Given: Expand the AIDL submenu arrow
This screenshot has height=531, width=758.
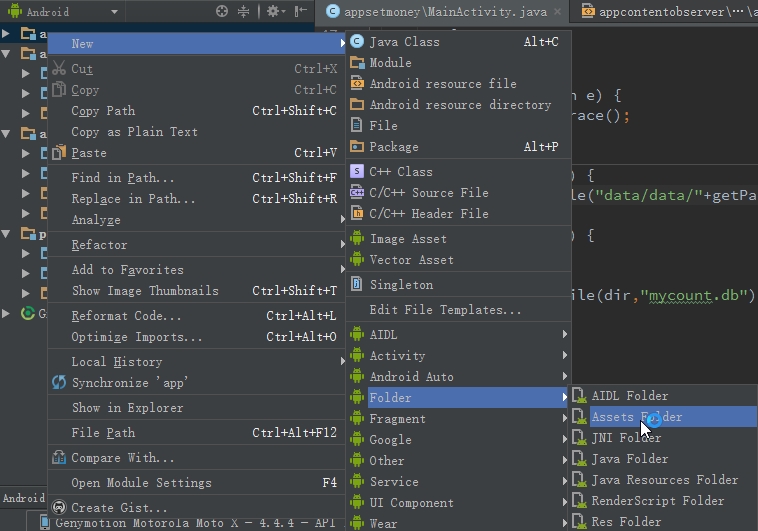Looking at the screenshot, I should click(564, 334).
